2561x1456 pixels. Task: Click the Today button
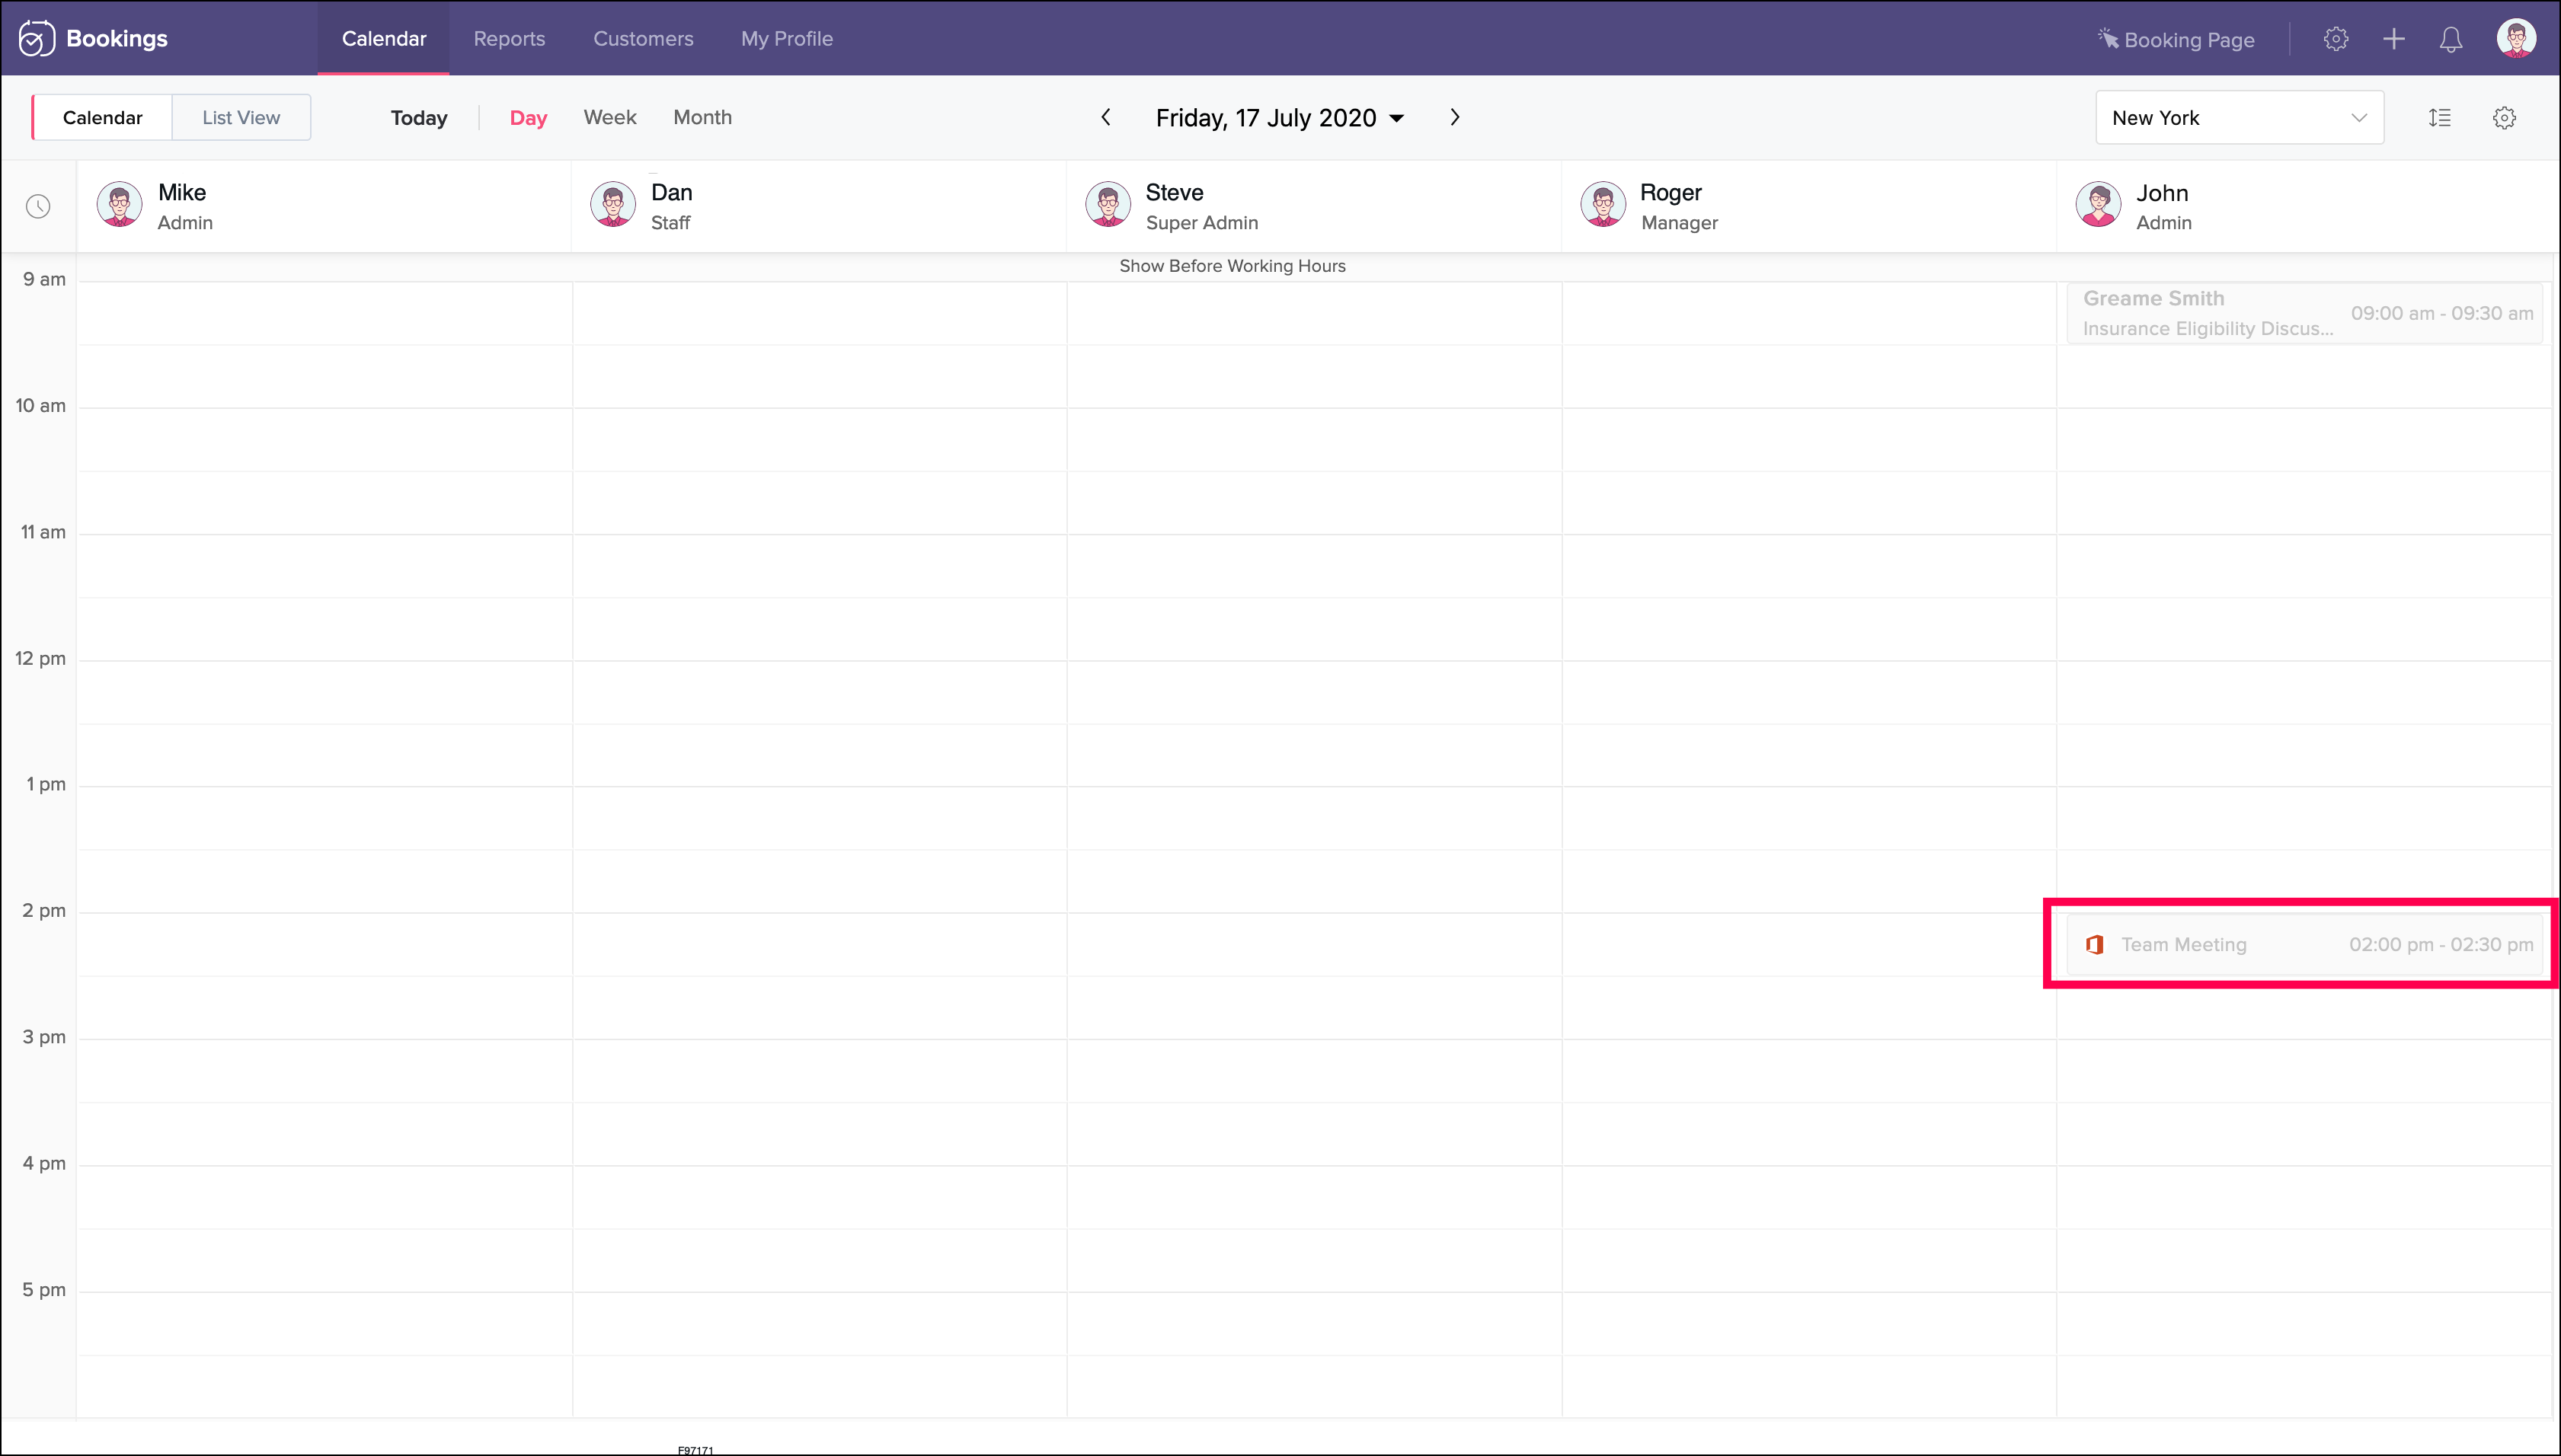pyautogui.click(x=419, y=118)
